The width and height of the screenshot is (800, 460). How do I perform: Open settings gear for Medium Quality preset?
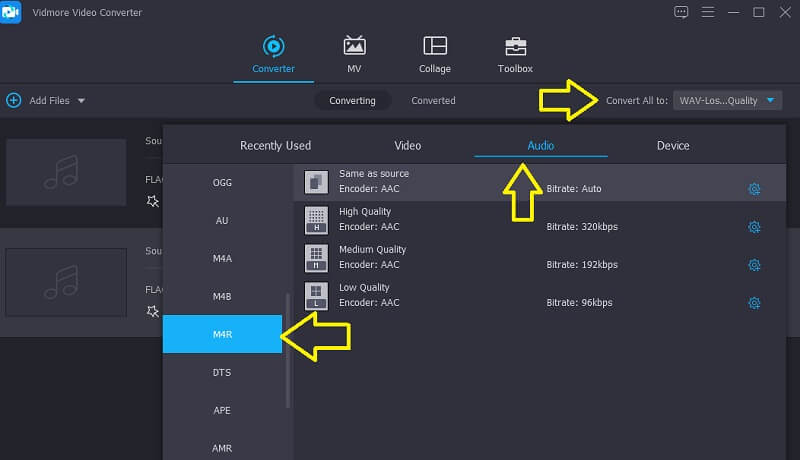[x=754, y=265]
